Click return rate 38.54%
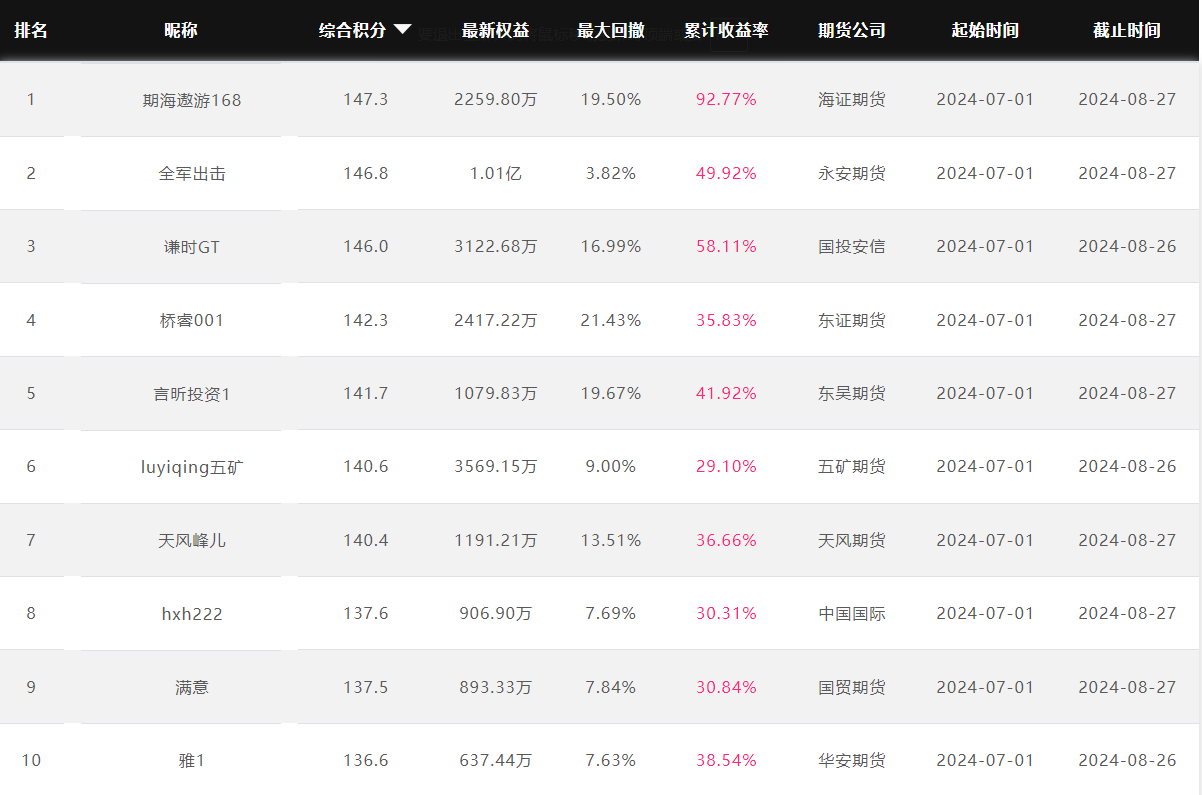 (x=726, y=760)
